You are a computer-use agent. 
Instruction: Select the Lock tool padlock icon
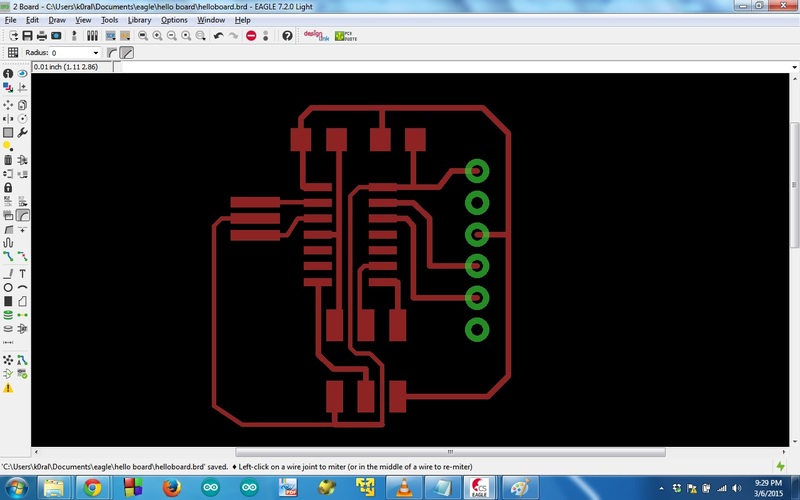point(8,187)
